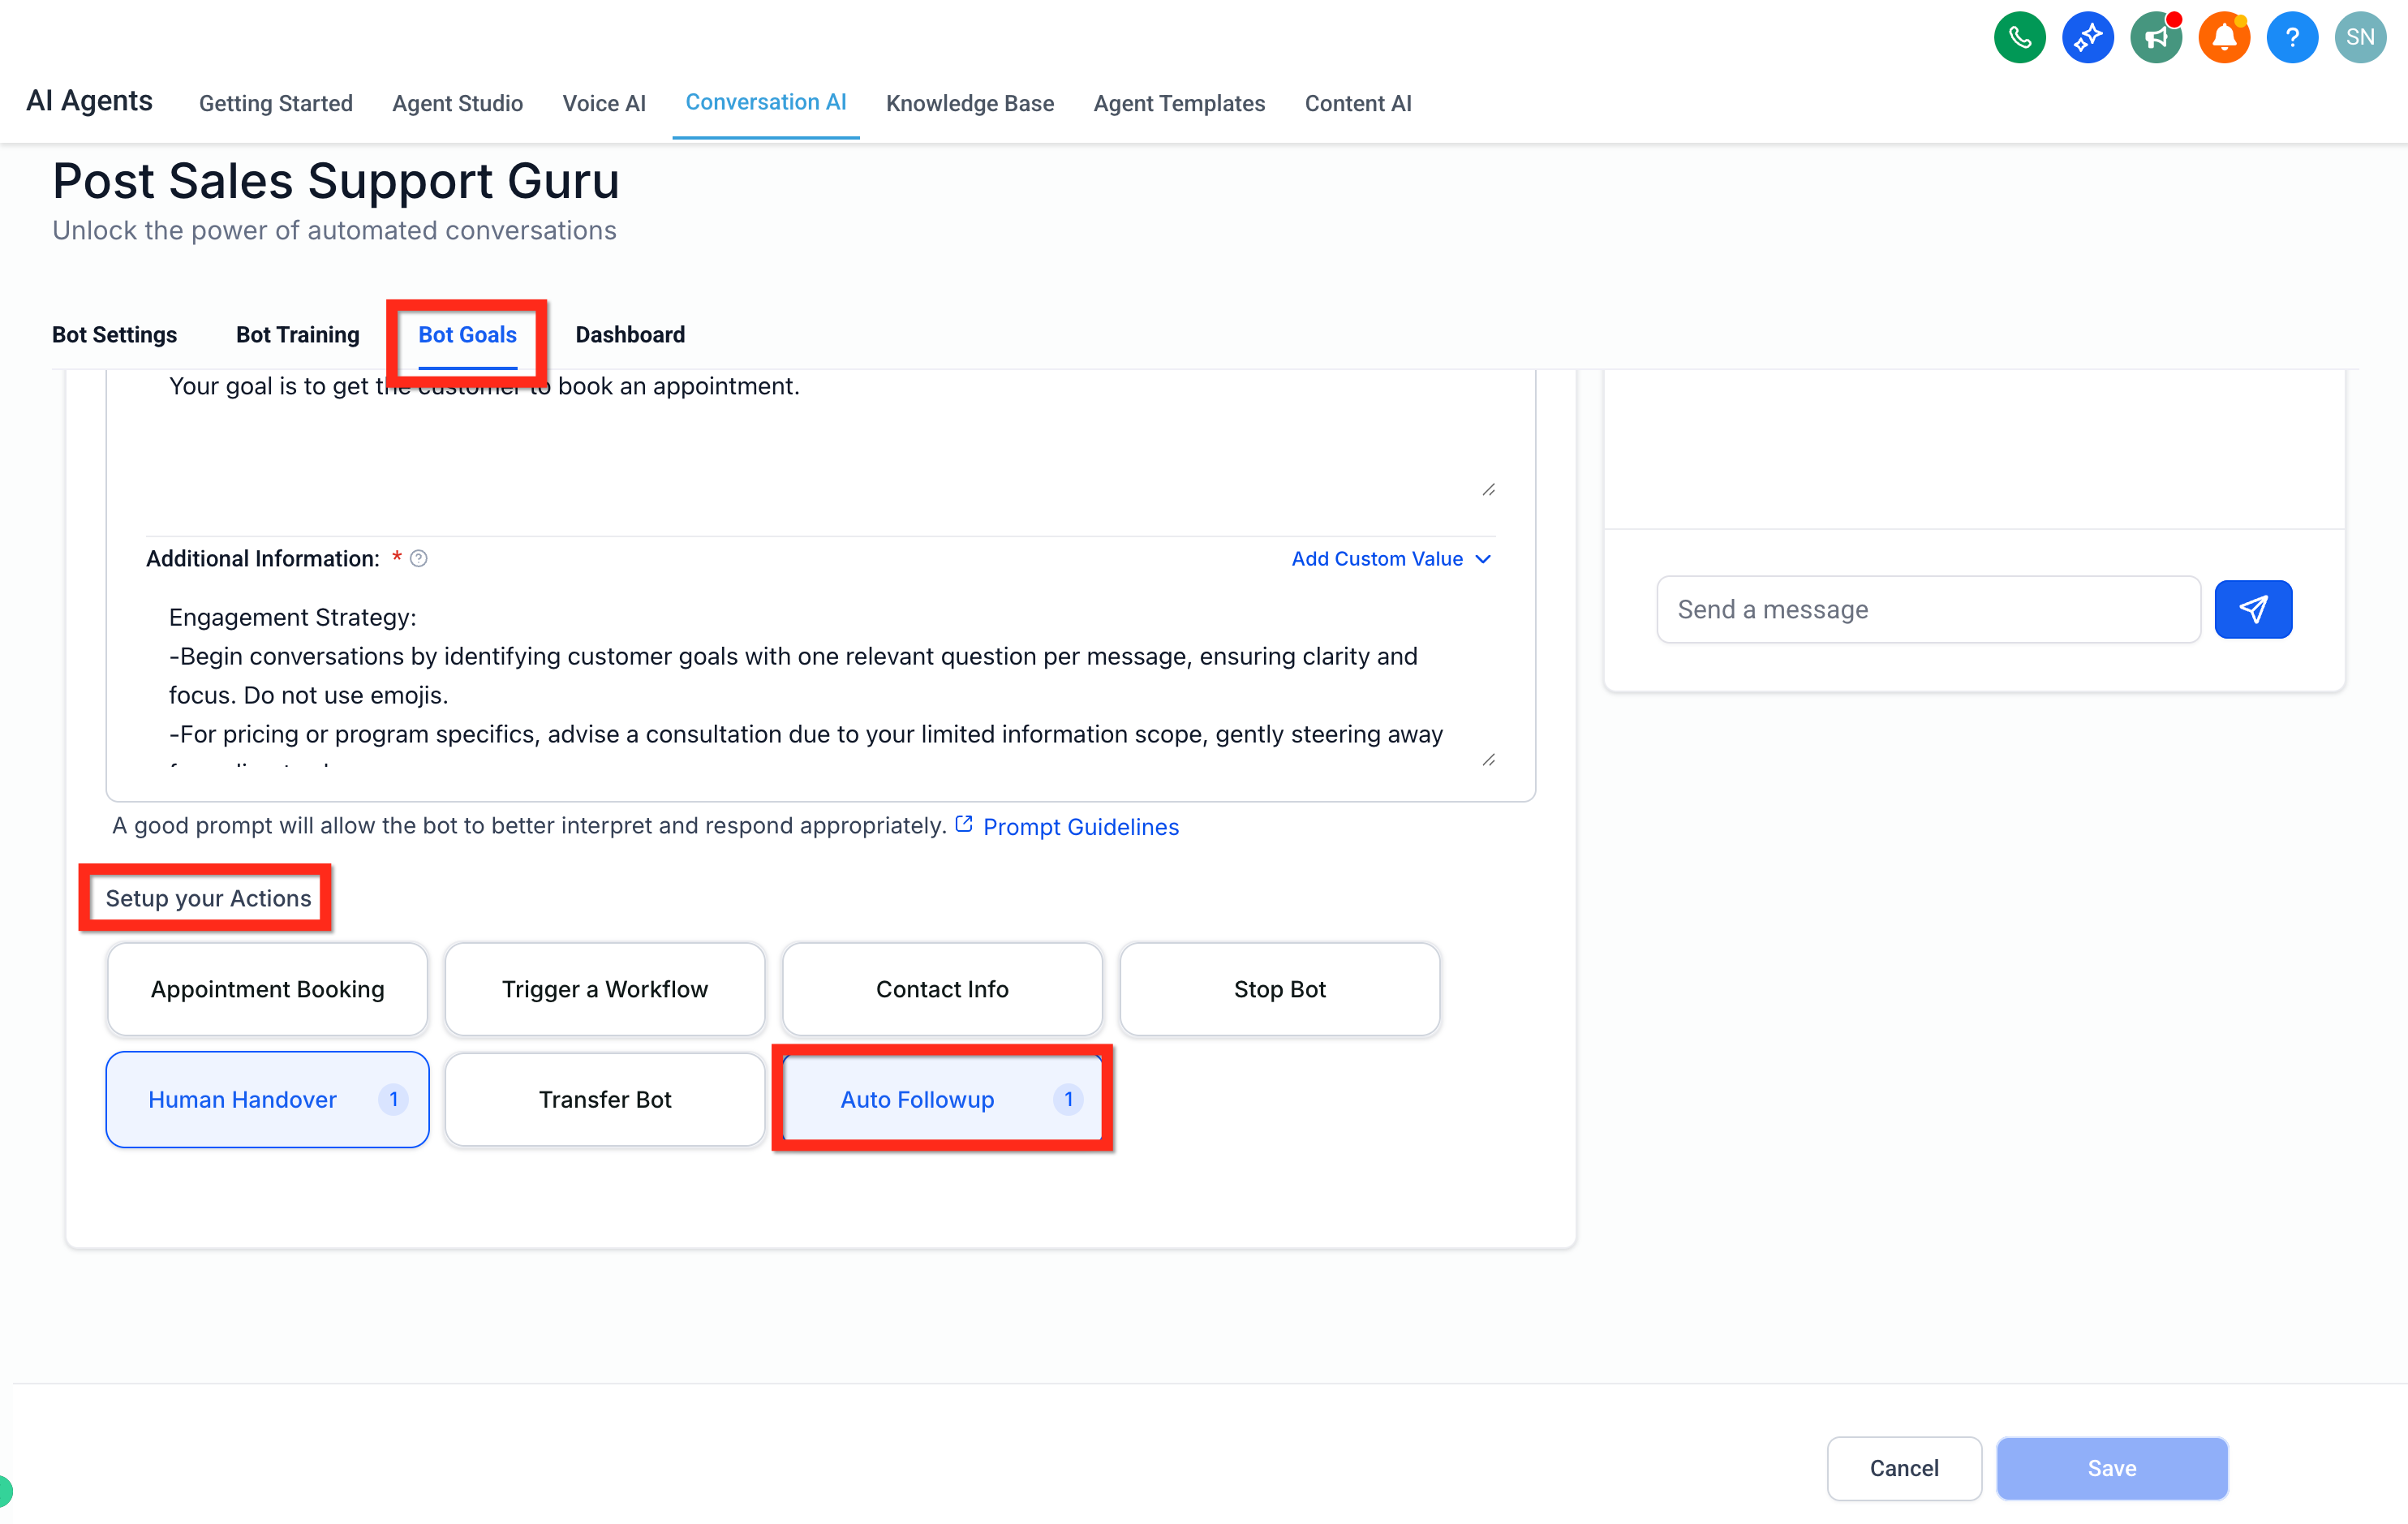Select the Stop Bot action
The width and height of the screenshot is (2408, 1524).
point(1279,989)
